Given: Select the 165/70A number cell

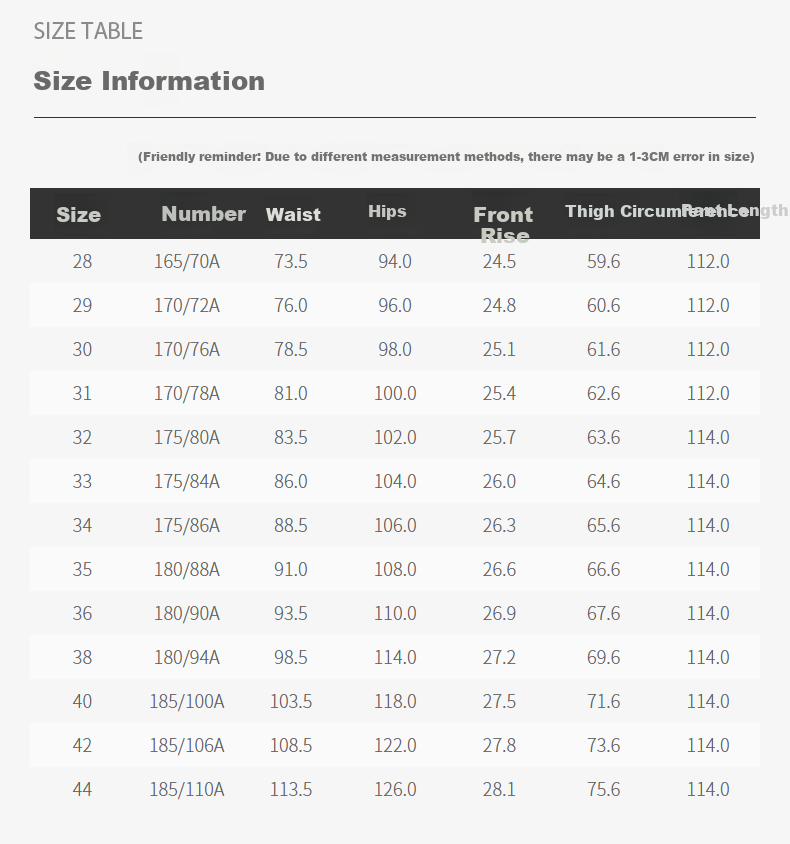Looking at the screenshot, I should coord(187,262).
